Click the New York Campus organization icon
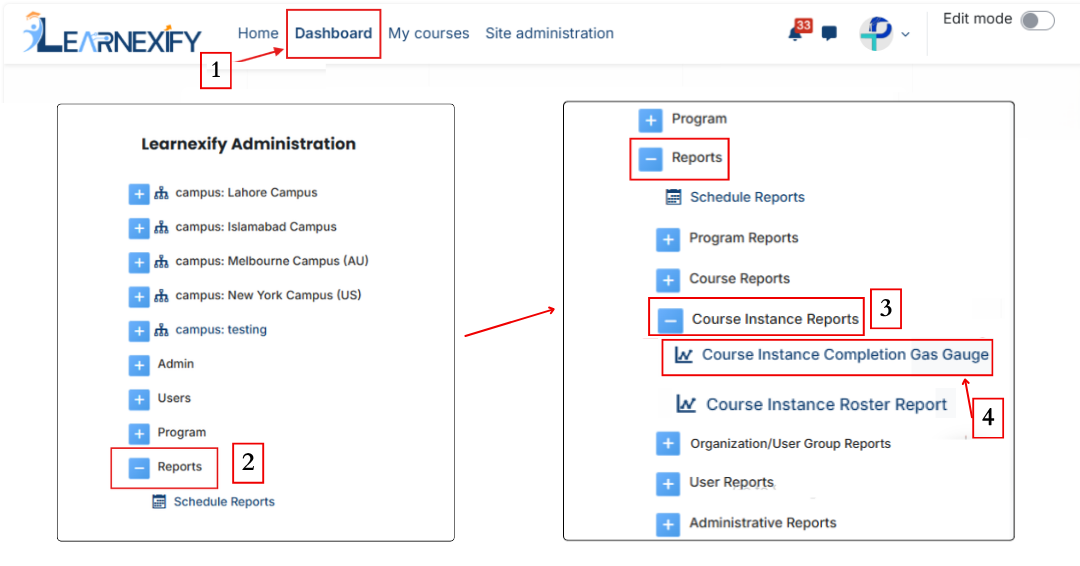1080x566 pixels. (161, 296)
